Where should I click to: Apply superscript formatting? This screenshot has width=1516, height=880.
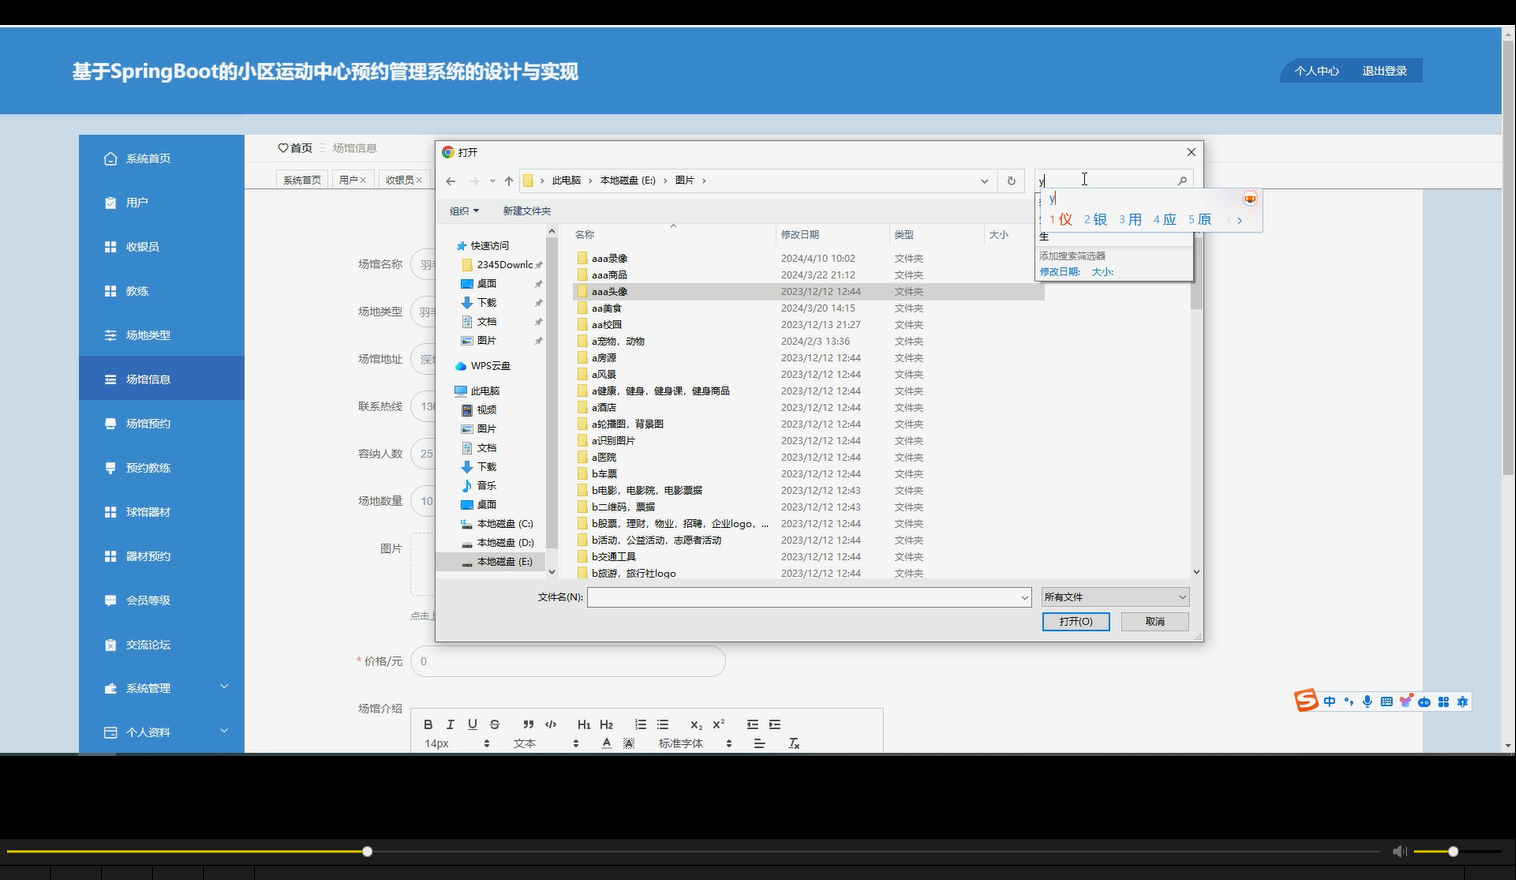(x=717, y=723)
